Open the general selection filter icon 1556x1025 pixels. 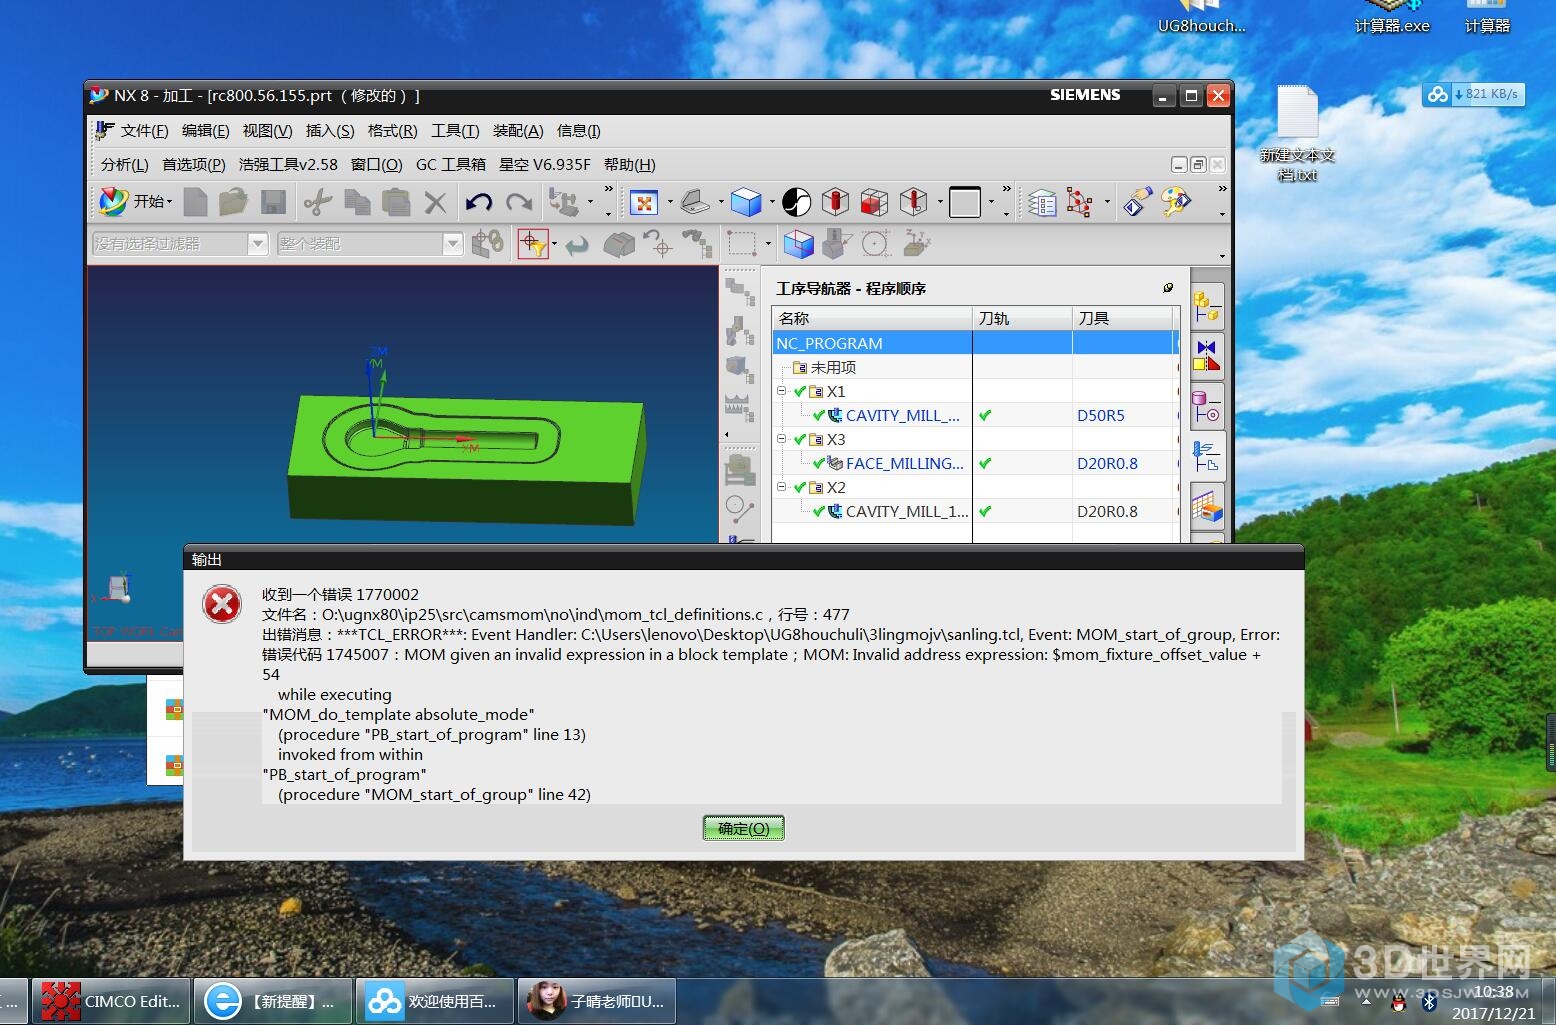pyautogui.click(x=532, y=244)
